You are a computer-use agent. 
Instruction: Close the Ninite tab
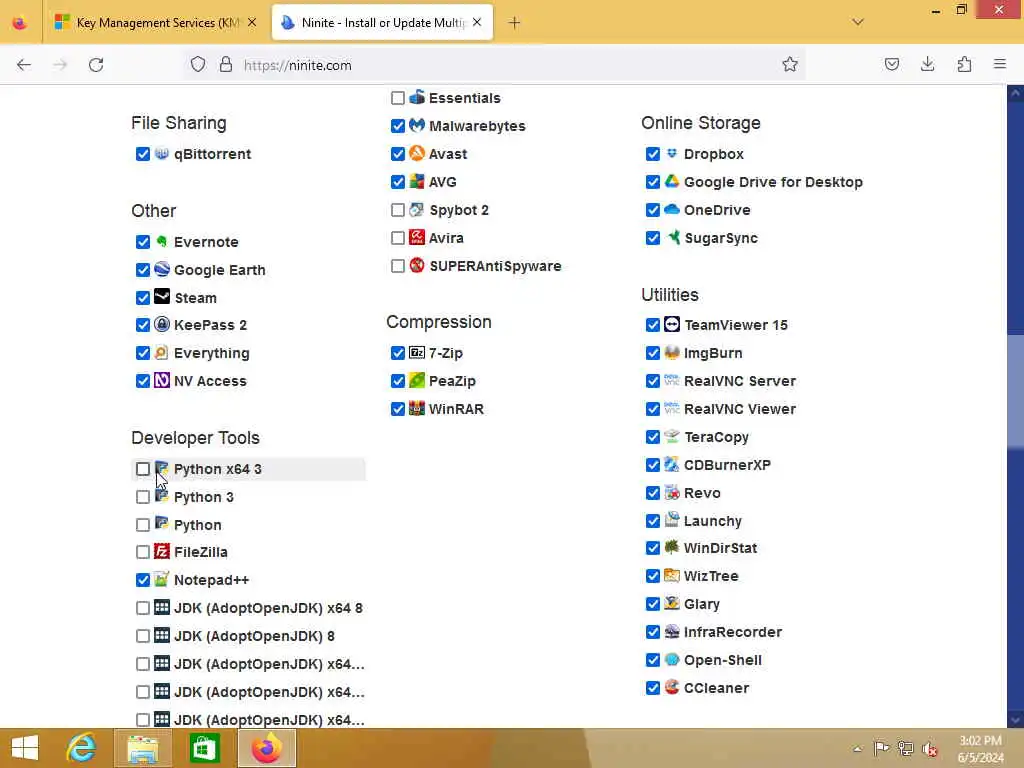pyautogui.click(x=477, y=22)
